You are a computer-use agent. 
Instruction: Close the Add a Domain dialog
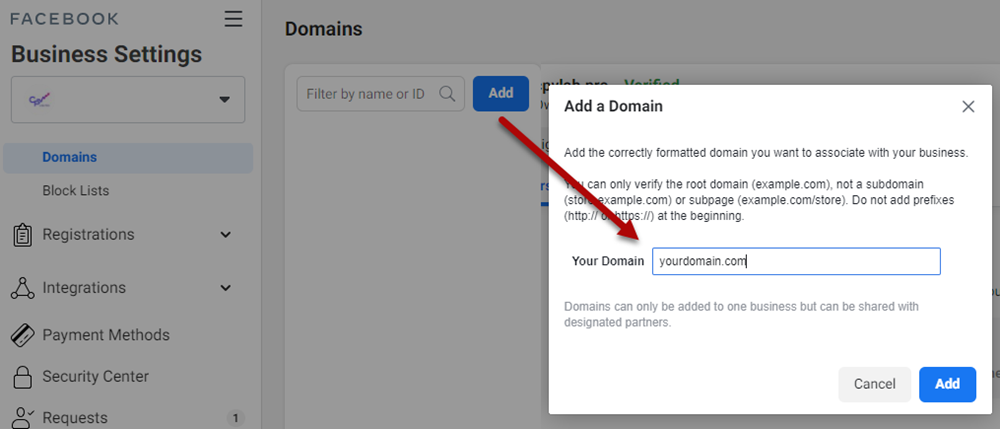[968, 106]
